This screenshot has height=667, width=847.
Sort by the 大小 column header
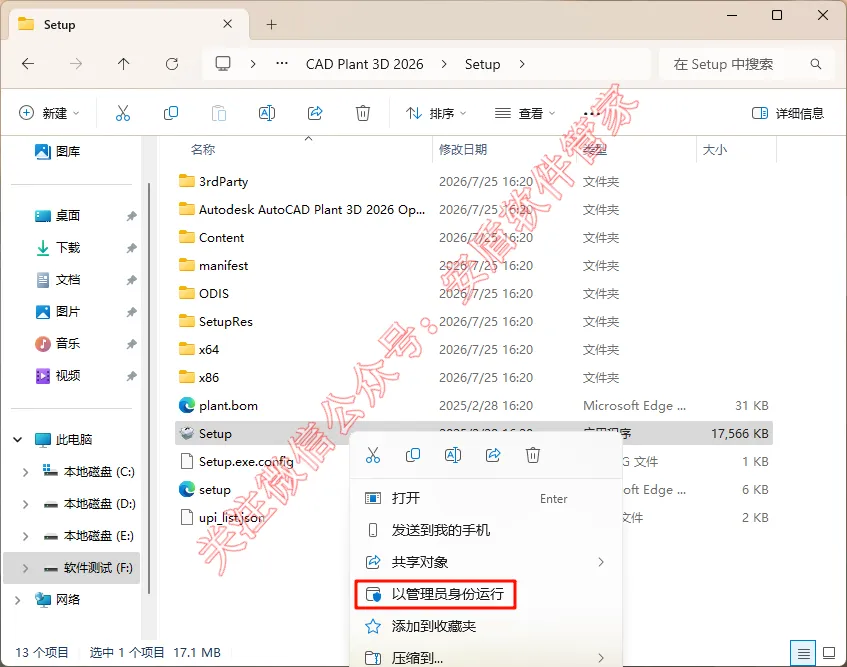715,149
